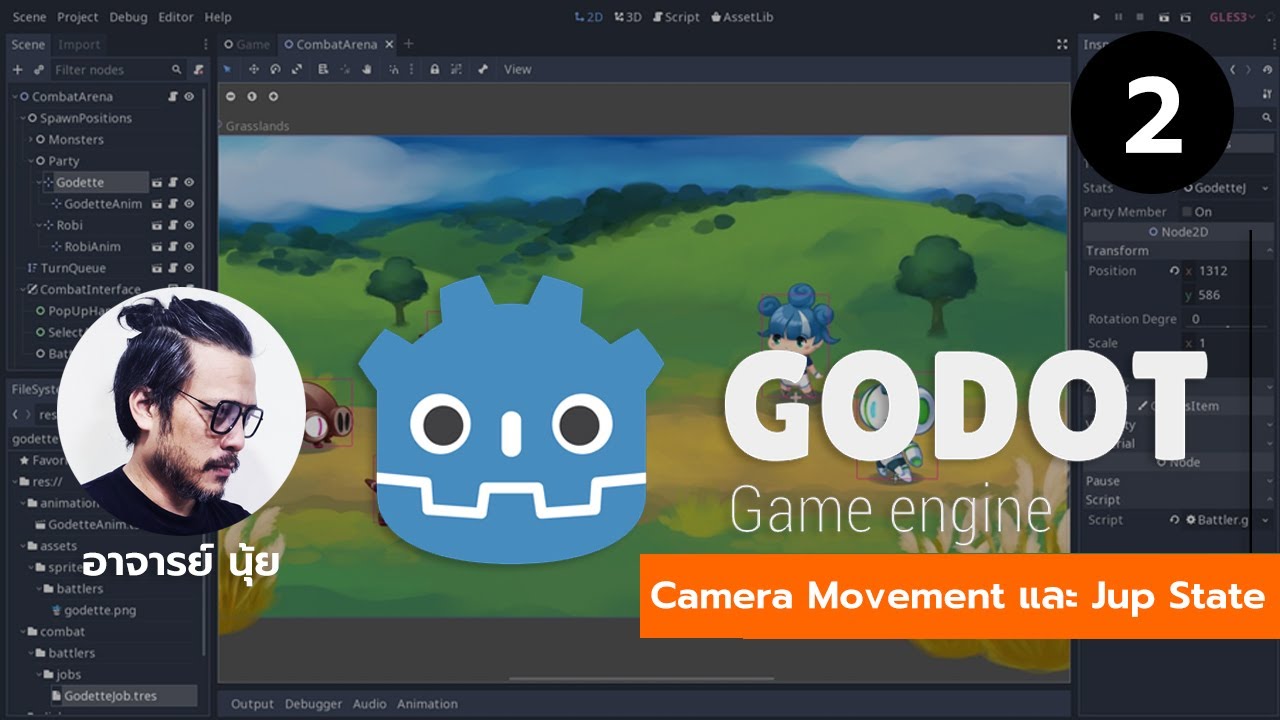Enable the Pan Mode hand tool
This screenshot has height=720, width=1280.
pyautogui.click(x=367, y=69)
